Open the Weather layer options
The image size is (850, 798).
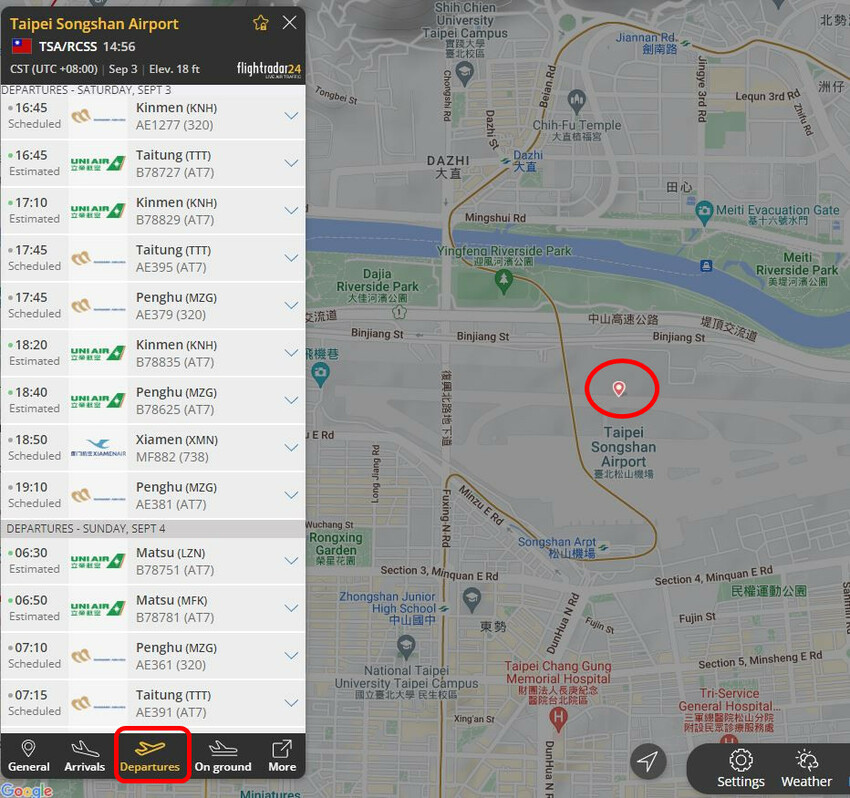point(806,768)
